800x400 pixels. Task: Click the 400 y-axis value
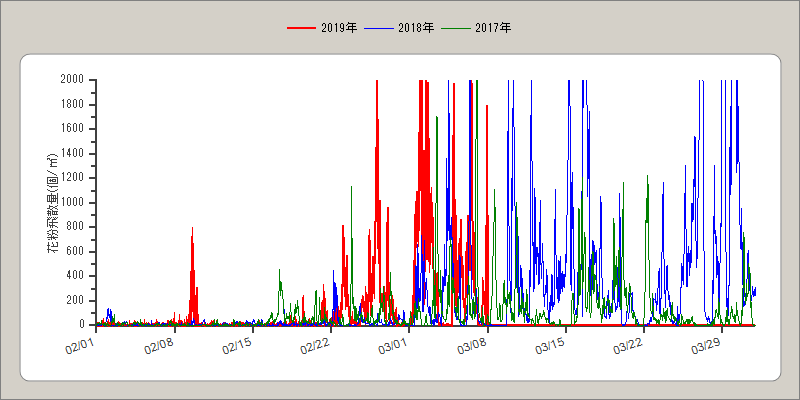click(75, 276)
